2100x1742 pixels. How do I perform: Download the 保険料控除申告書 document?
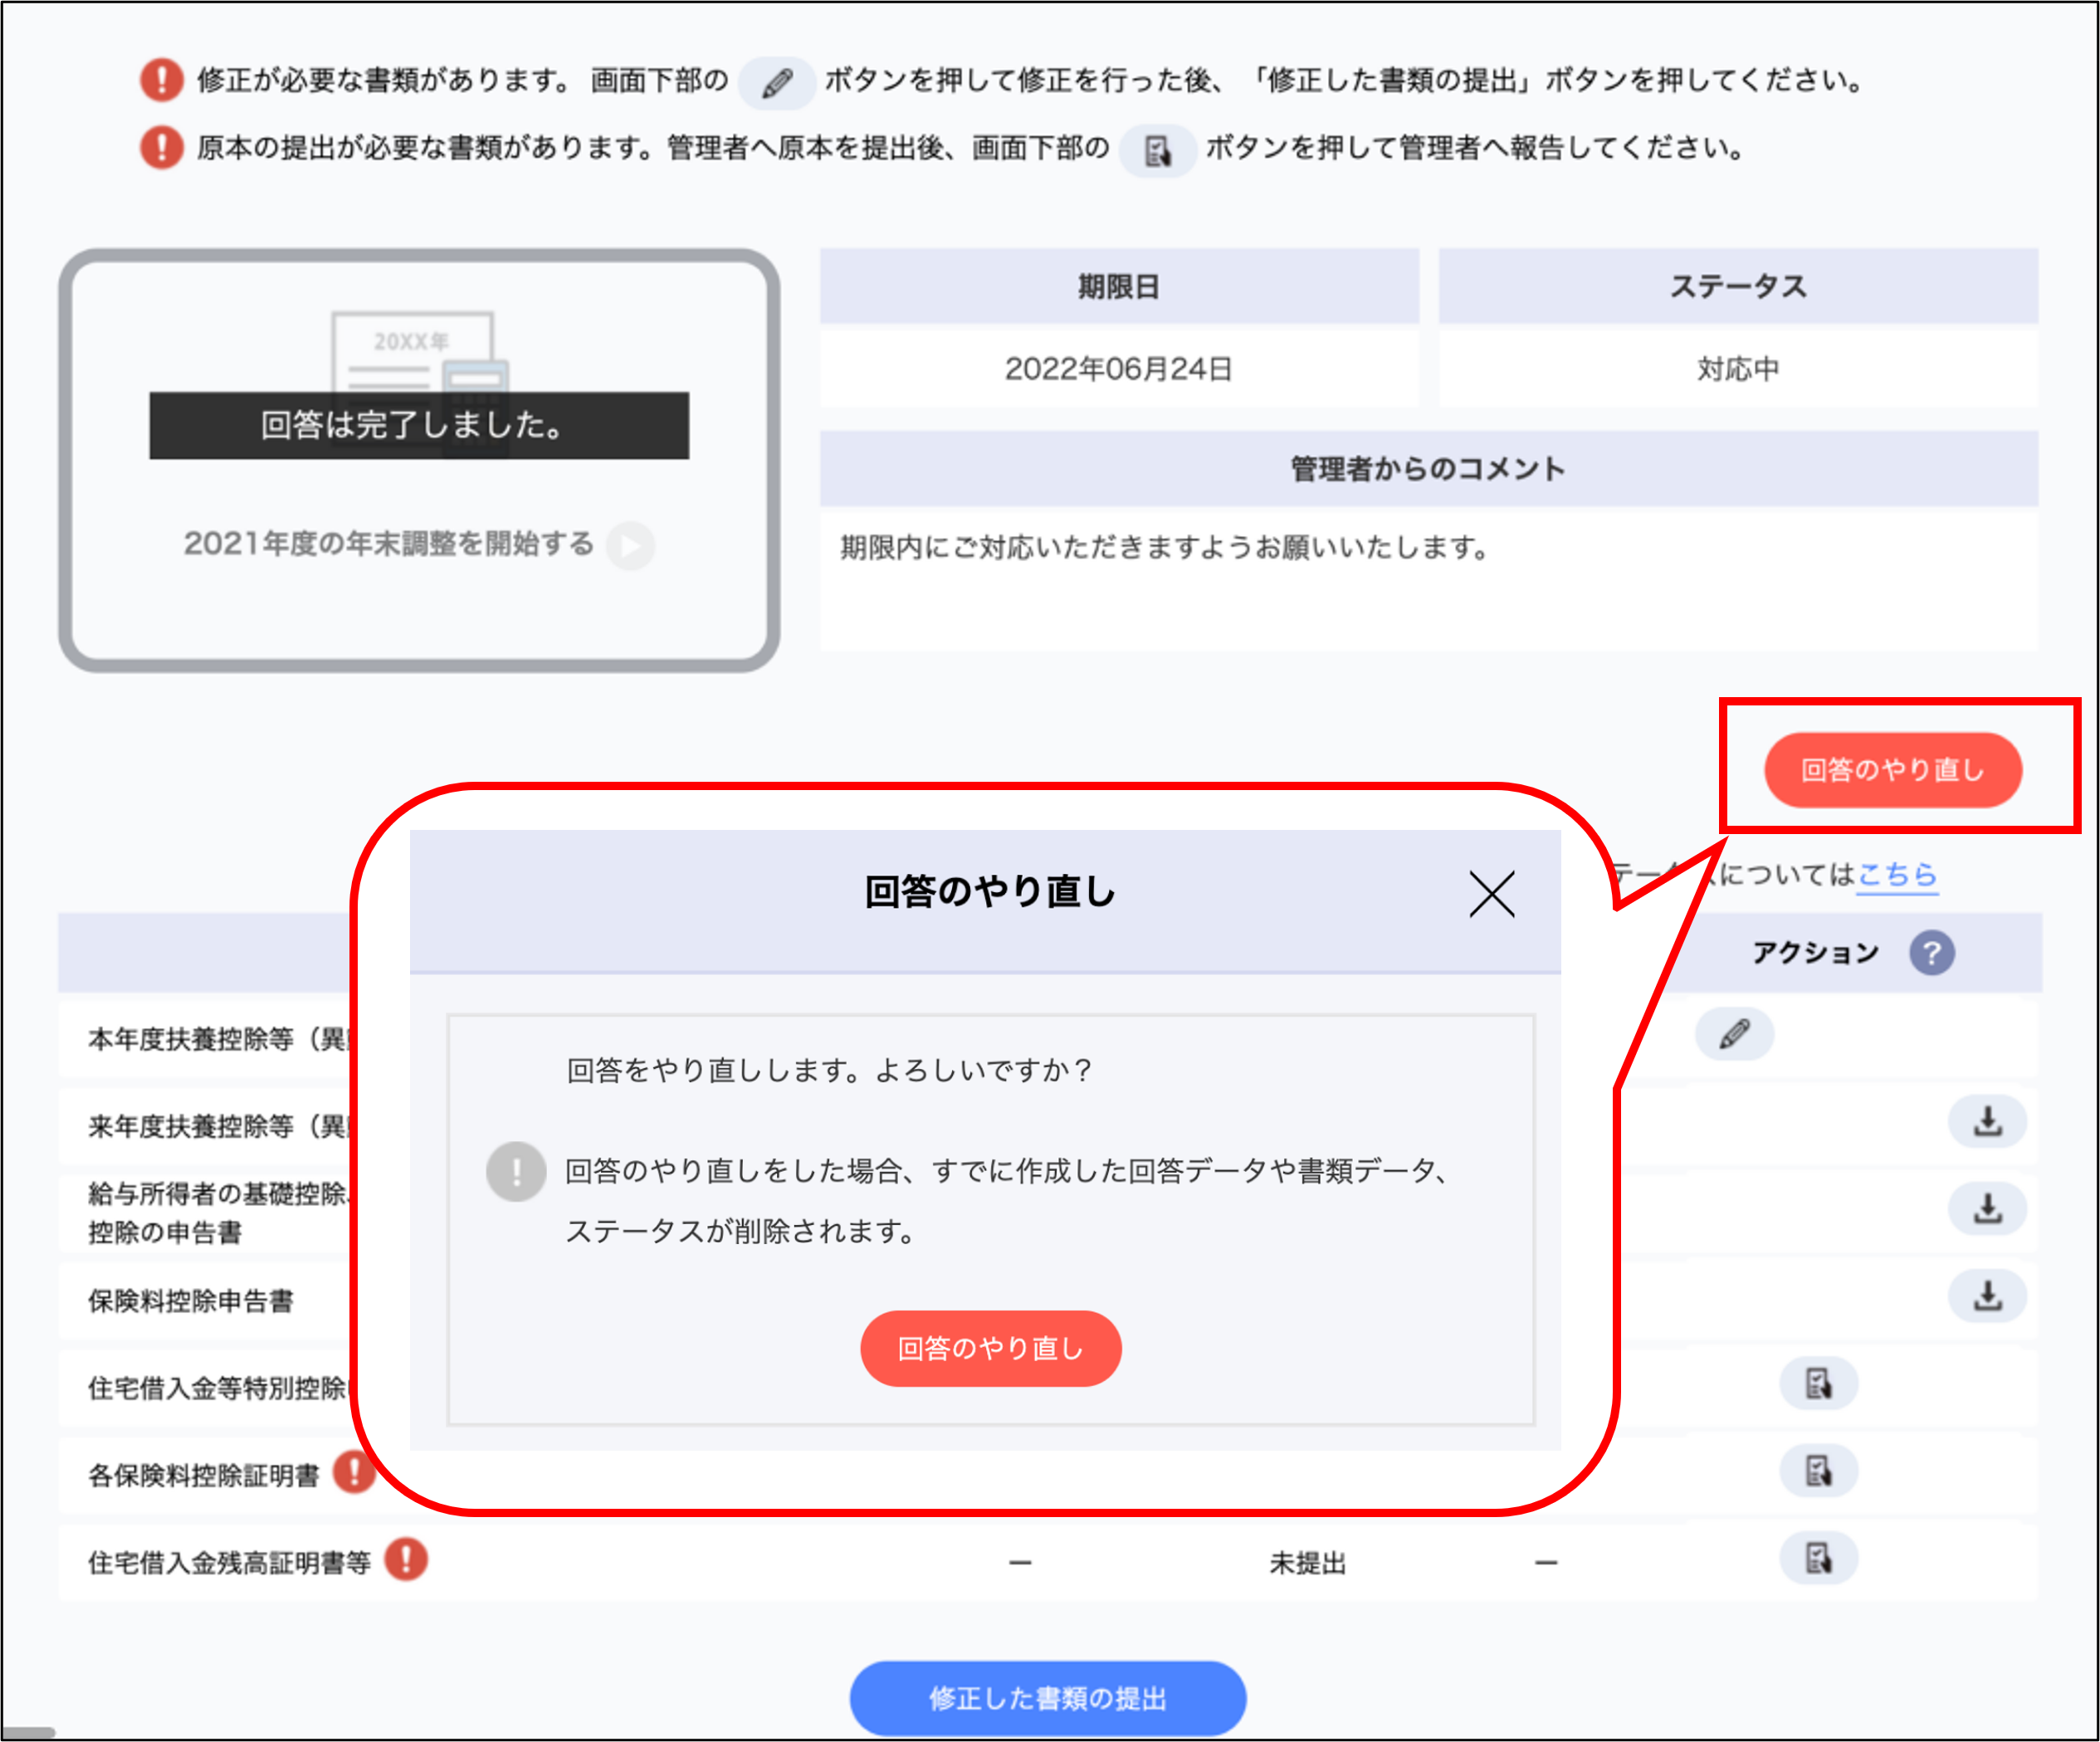[x=1986, y=1296]
